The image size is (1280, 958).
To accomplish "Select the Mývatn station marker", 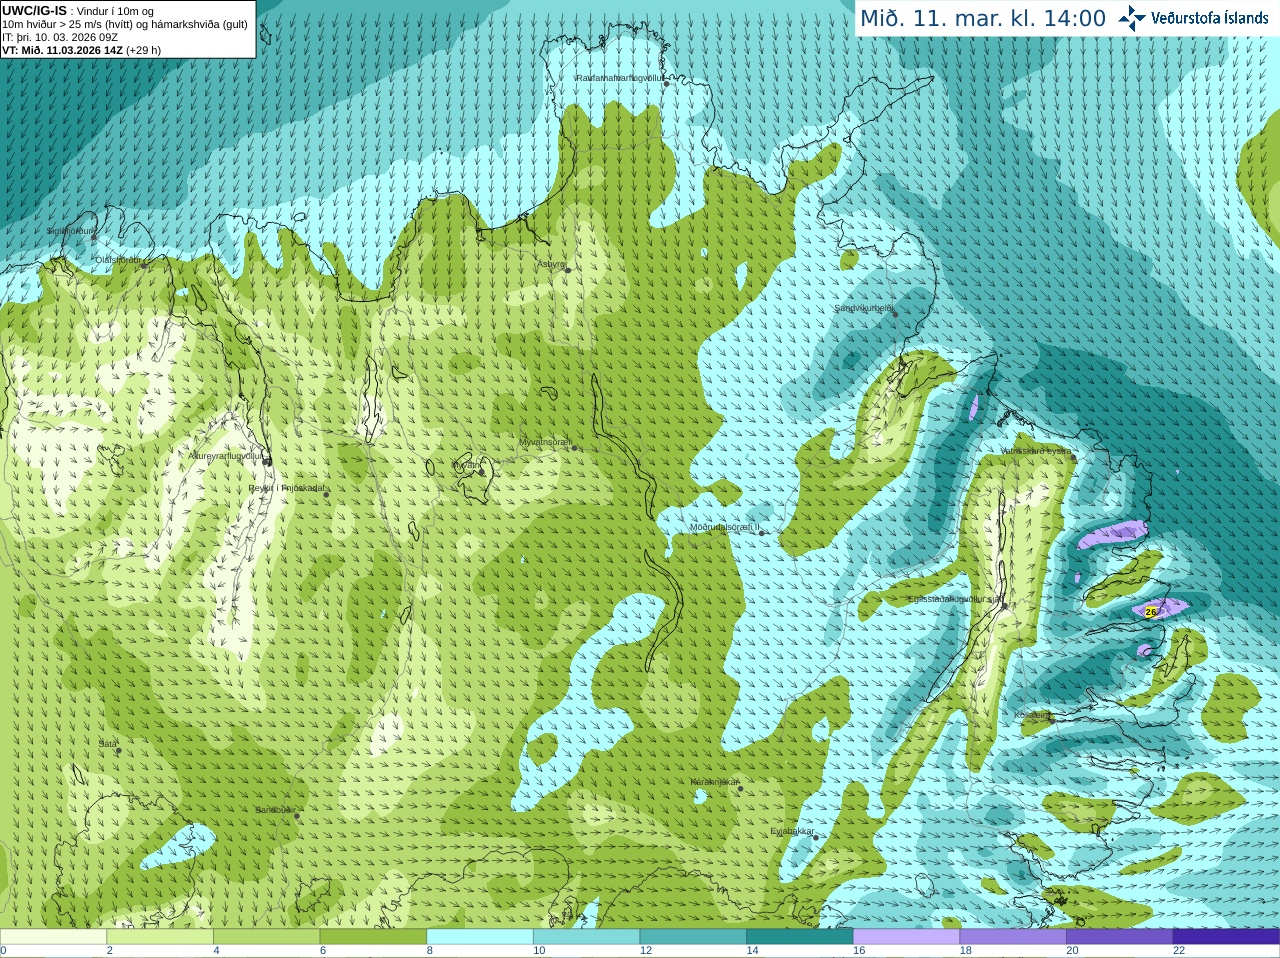I will pos(482,471).
